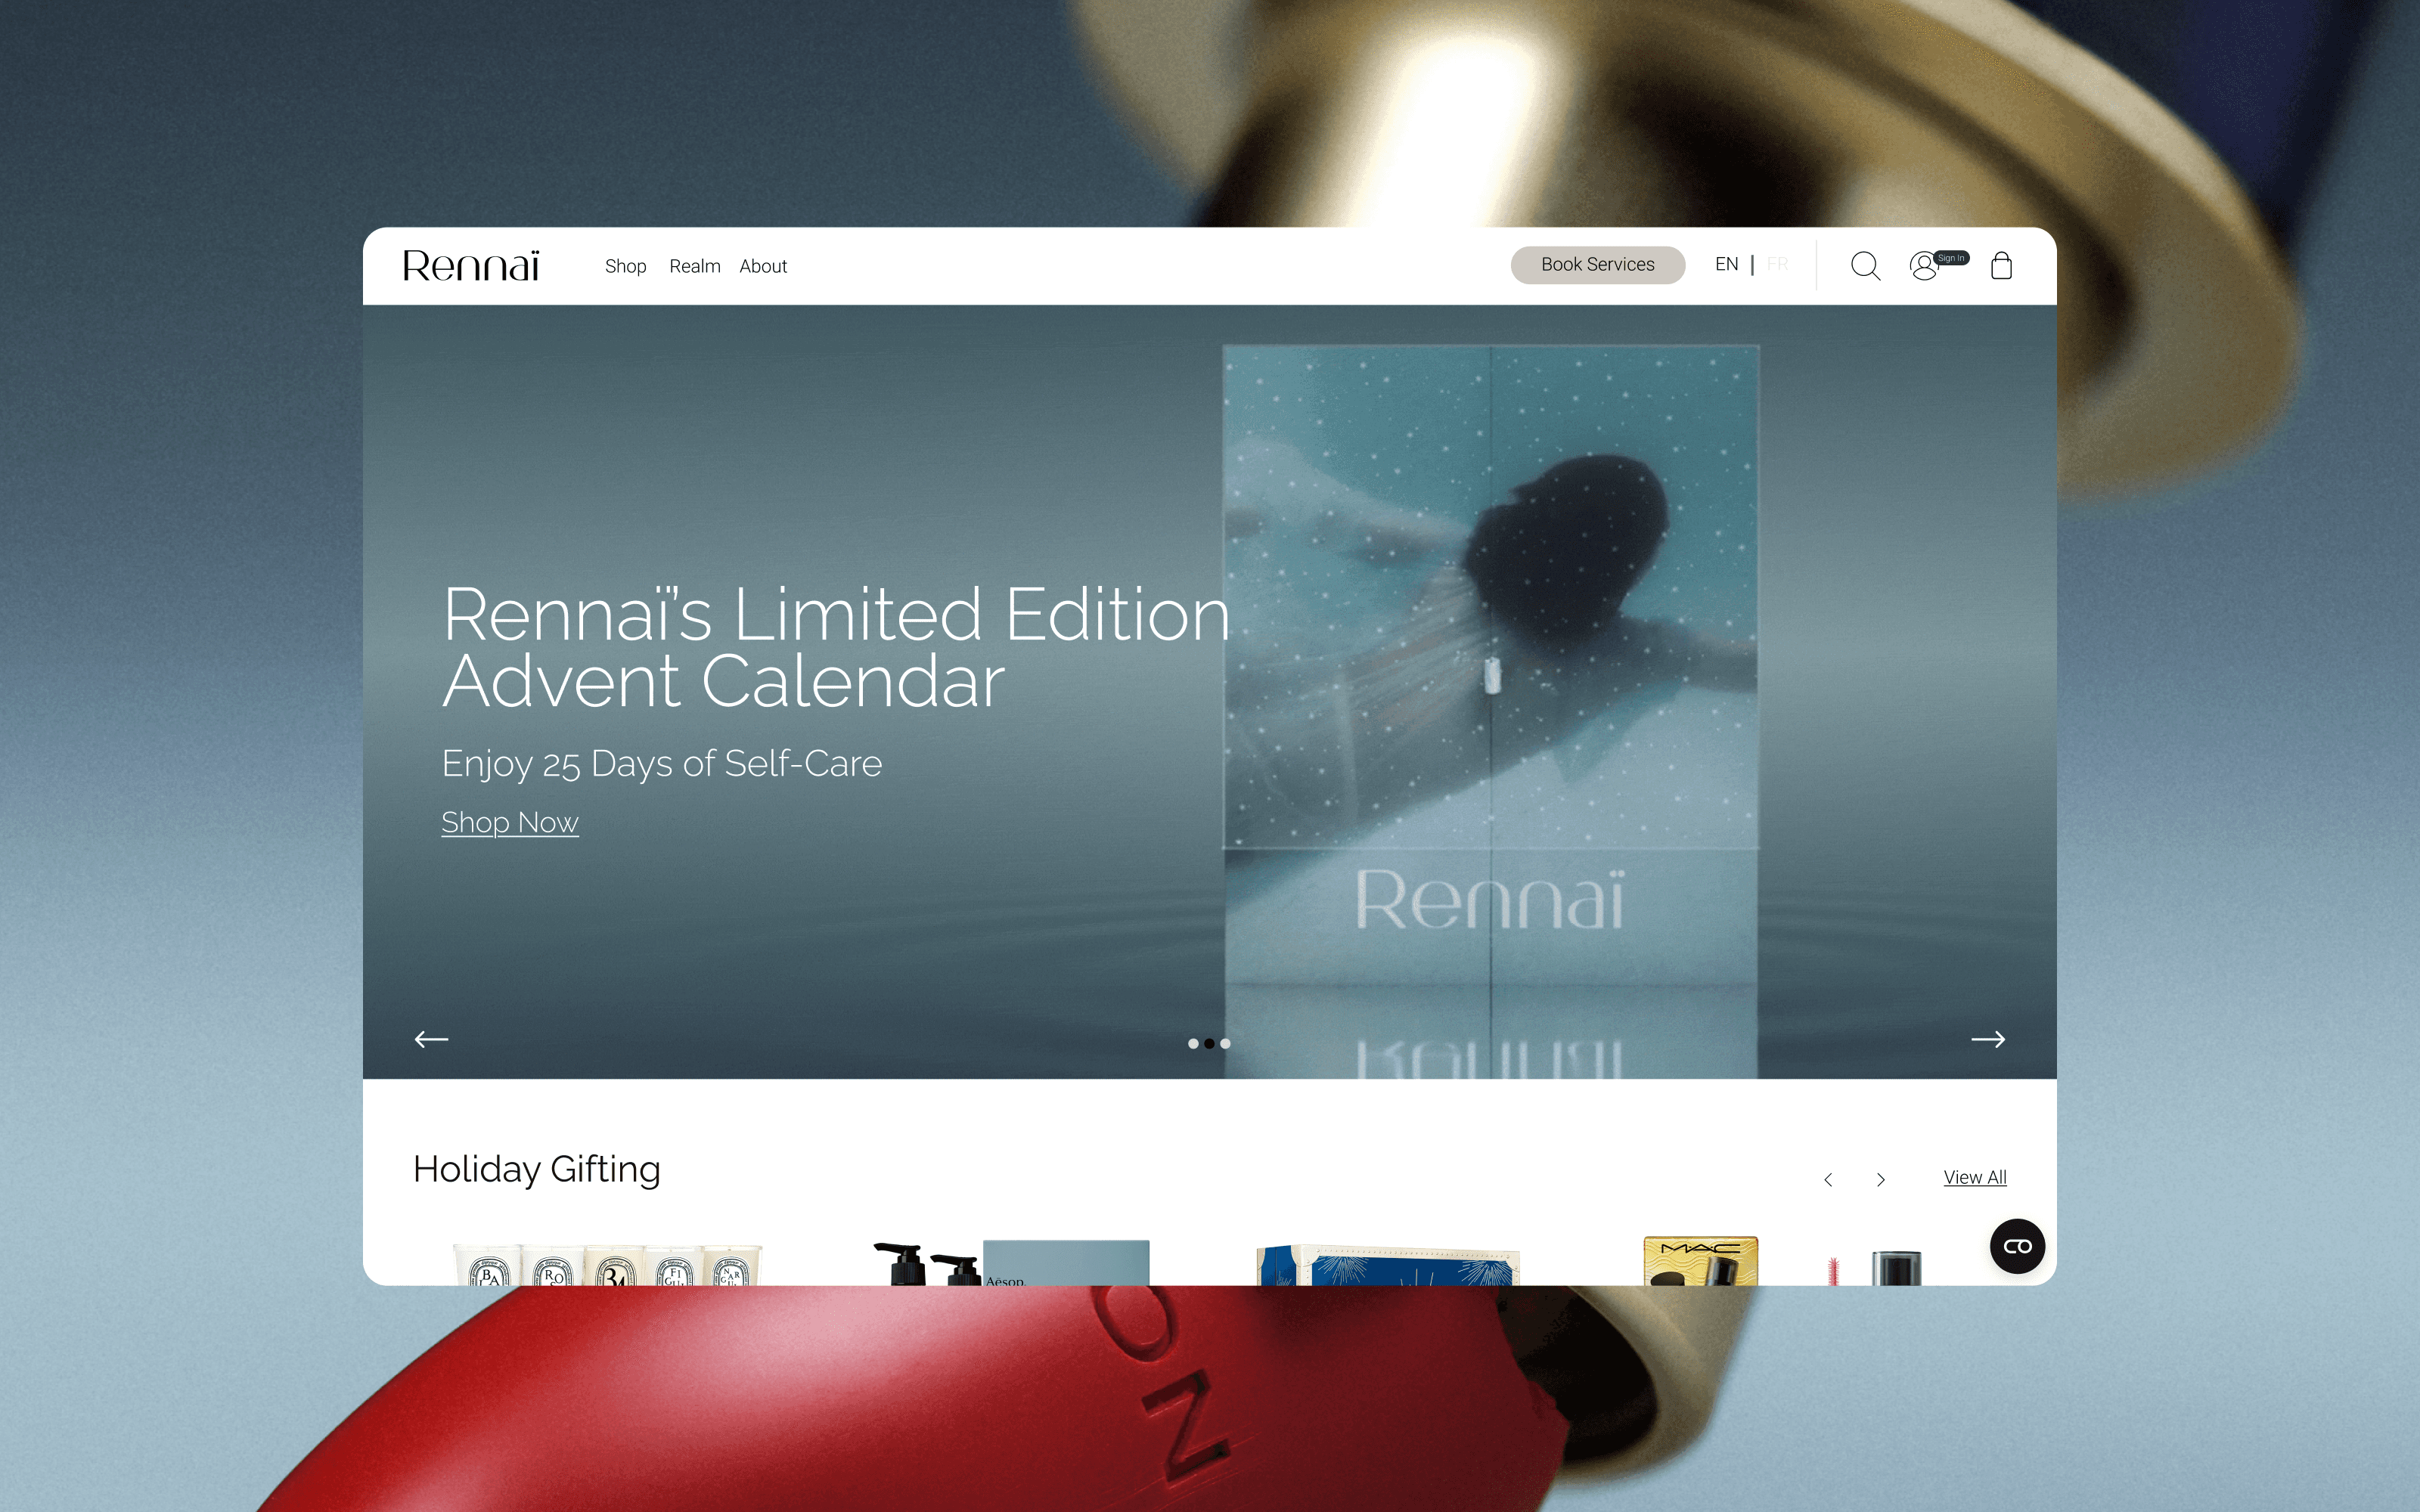
Task: Select the first carousel dot
Action: click(x=1193, y=1043)
